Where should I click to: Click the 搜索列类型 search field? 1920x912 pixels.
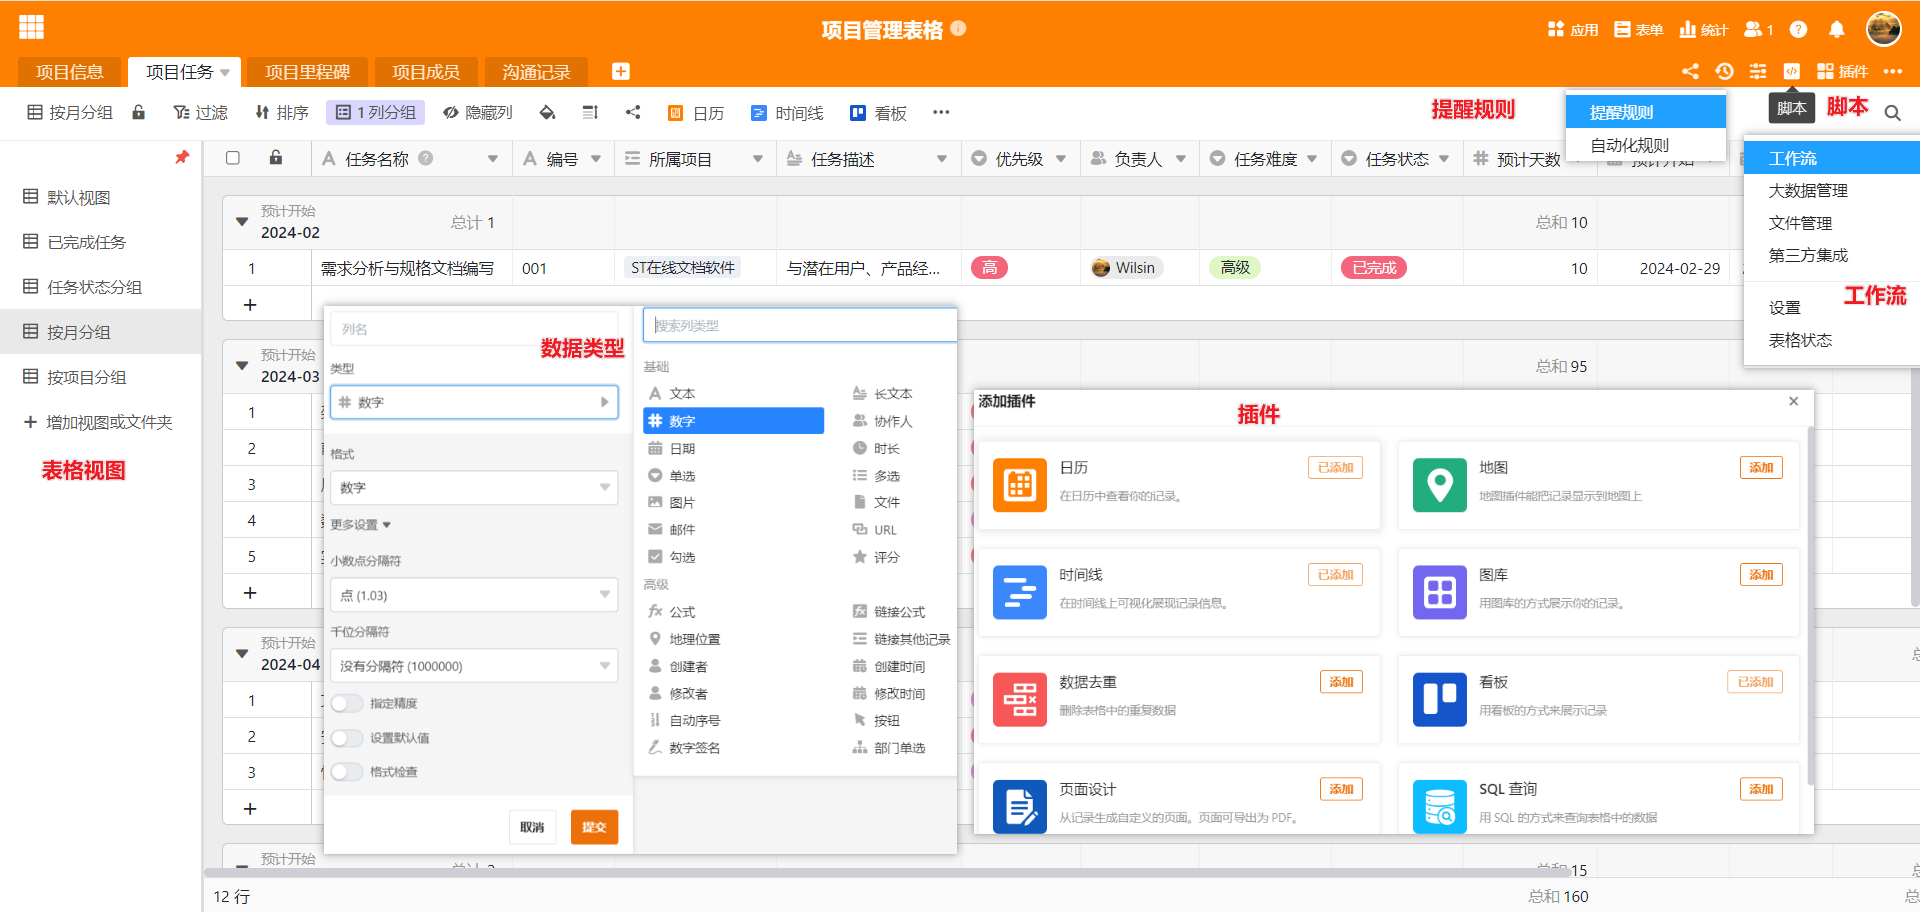[800, 325]
